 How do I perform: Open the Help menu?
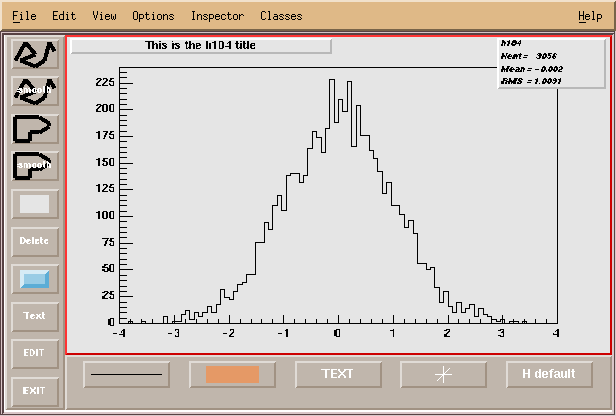click(x=590, y=16)
